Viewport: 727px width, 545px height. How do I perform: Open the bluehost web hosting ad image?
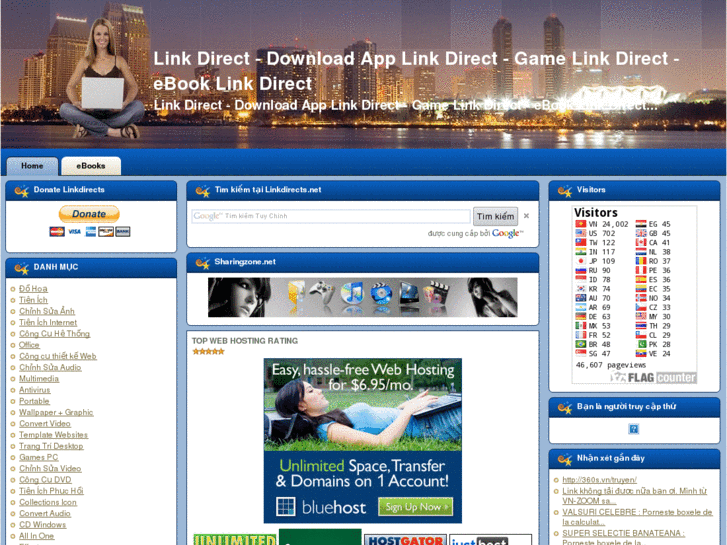pyautogui.click(x=363, y=440)
